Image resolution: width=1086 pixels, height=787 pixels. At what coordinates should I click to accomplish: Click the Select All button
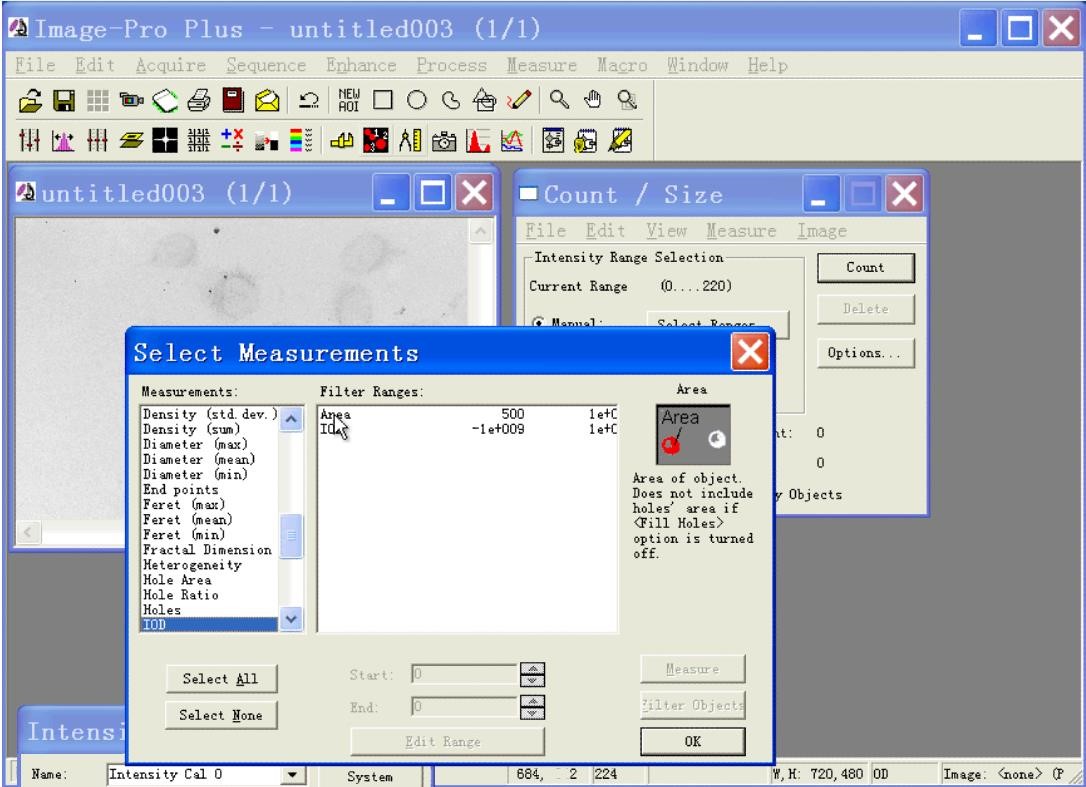click(221, 679)
